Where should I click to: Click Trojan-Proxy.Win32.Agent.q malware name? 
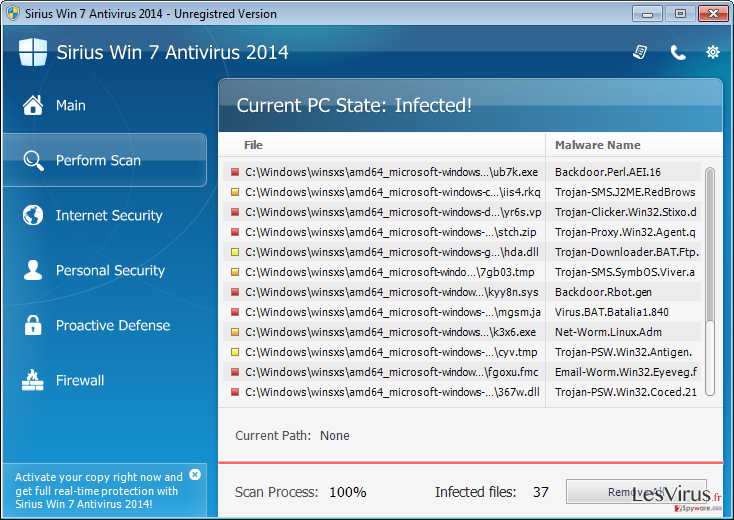625,232
